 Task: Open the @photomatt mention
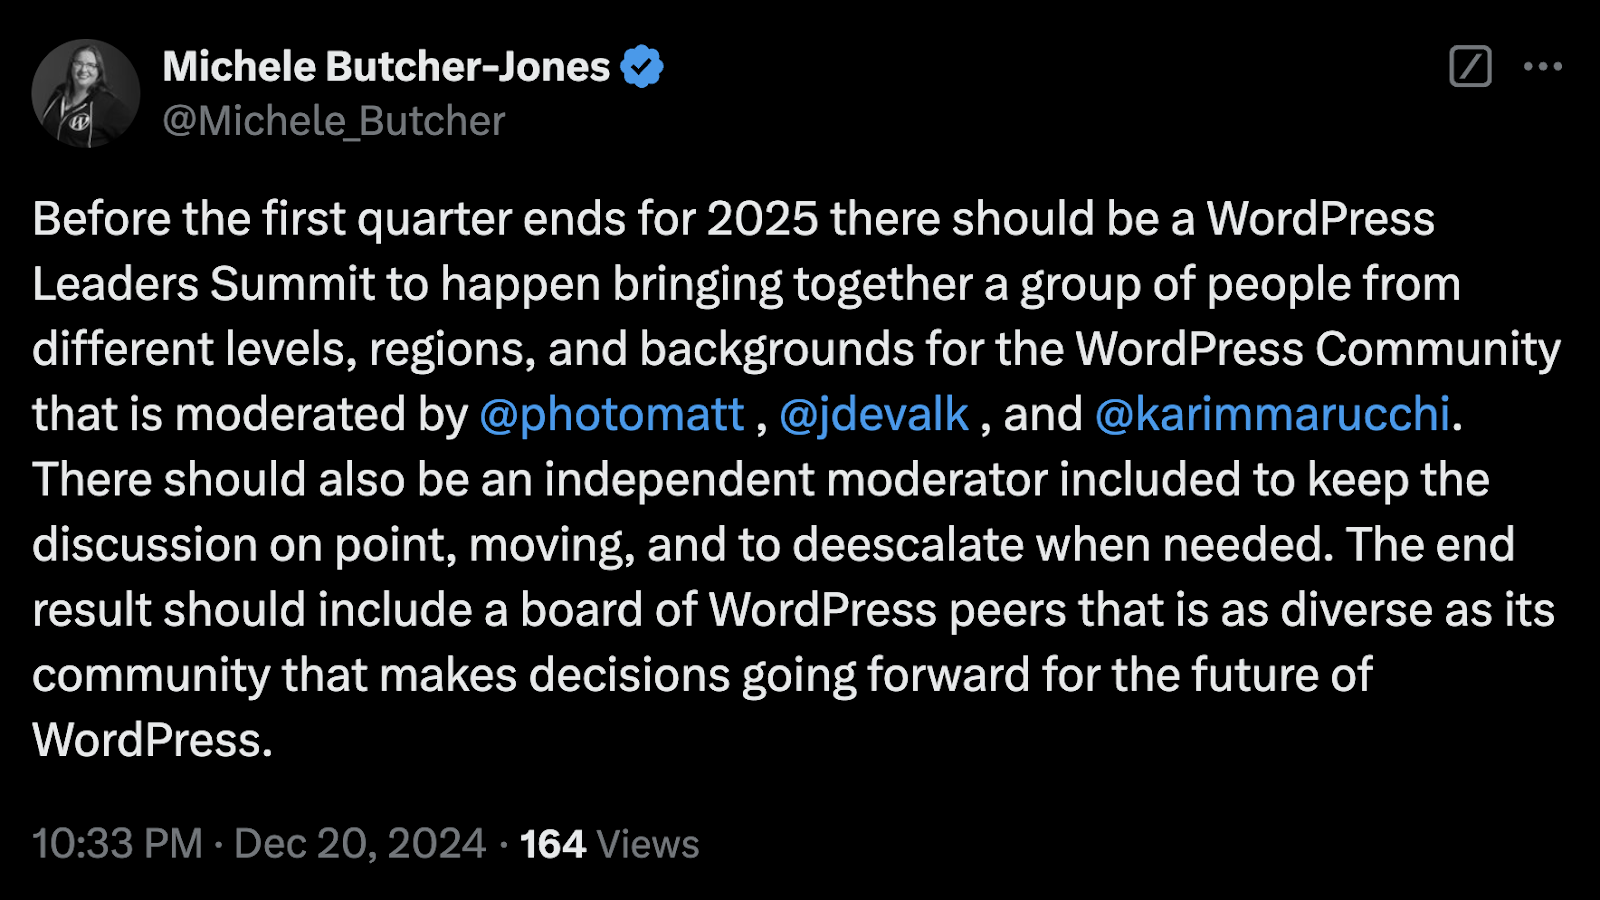612,414
